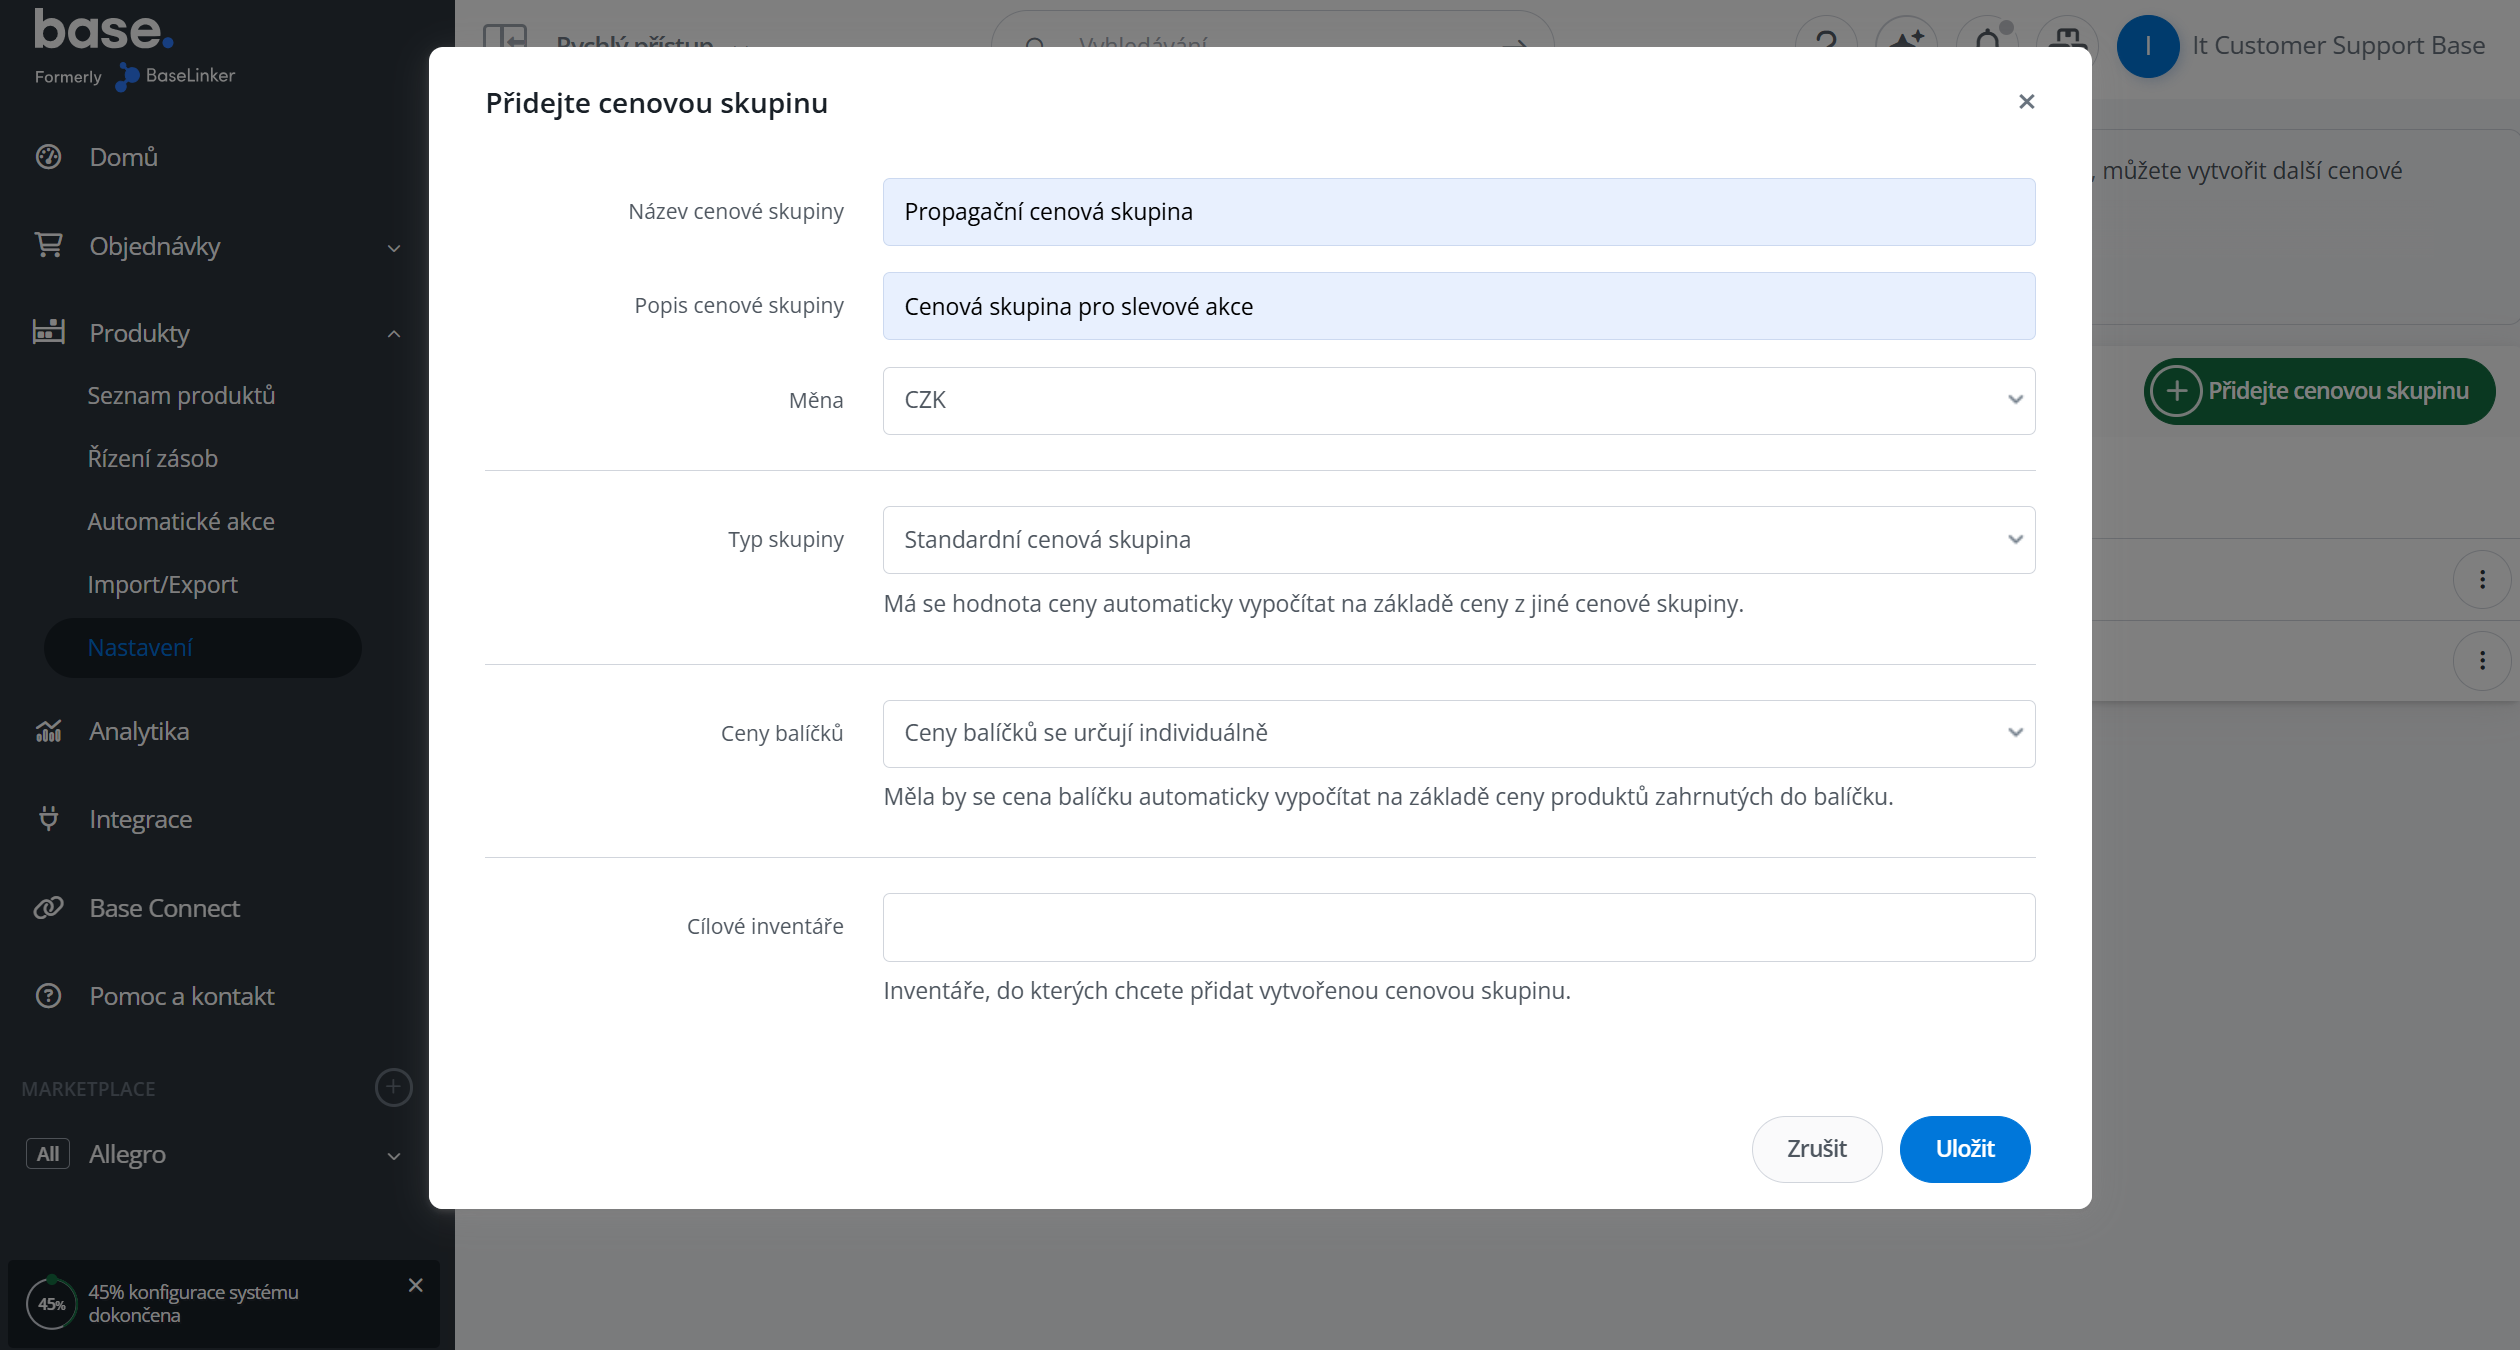This screenshot has width=2520, height=1350.
Task: Click the Domů dashboard icon
Action: (49, 157)
